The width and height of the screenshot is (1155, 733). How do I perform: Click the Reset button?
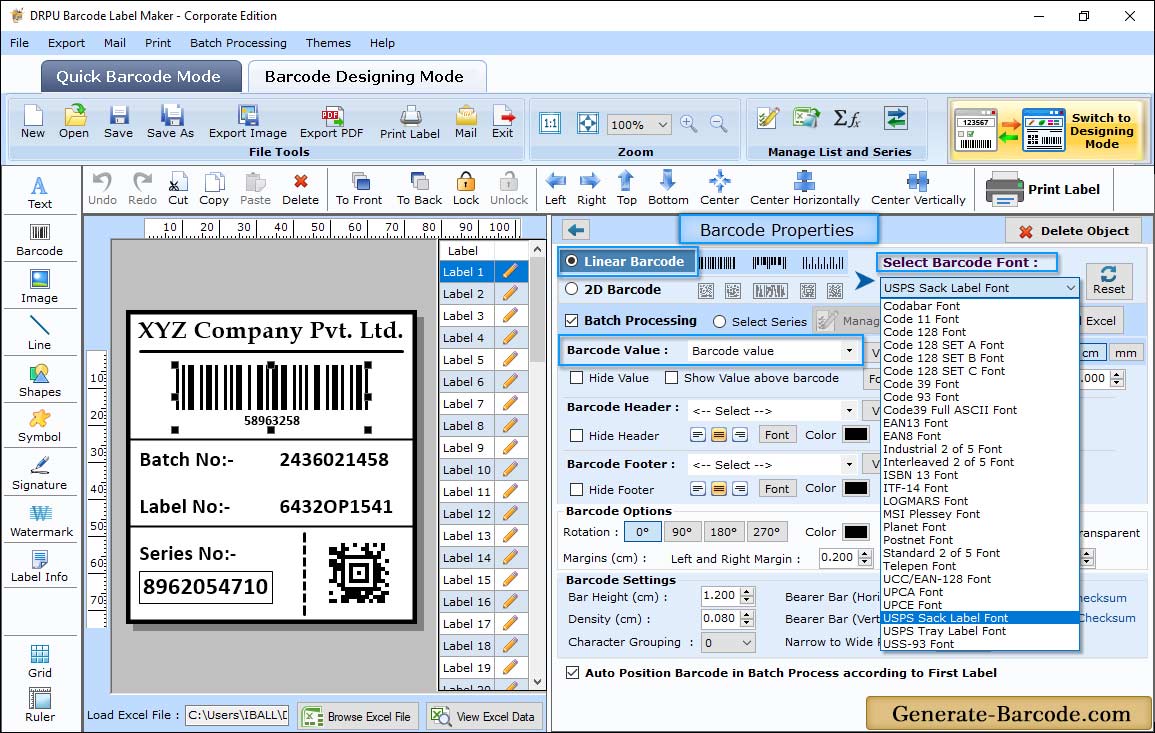(1109, 279)
